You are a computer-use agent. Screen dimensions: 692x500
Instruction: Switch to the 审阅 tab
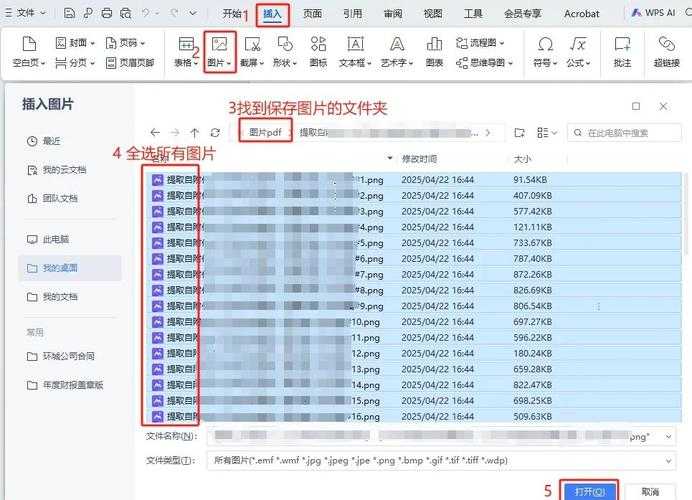[x=393, y=14]
